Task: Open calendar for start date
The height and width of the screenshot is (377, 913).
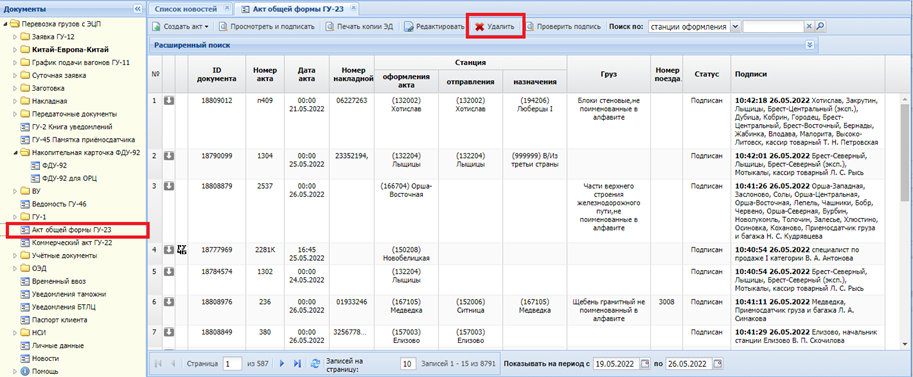Action: pyautogui.click(x=645, y=364)
